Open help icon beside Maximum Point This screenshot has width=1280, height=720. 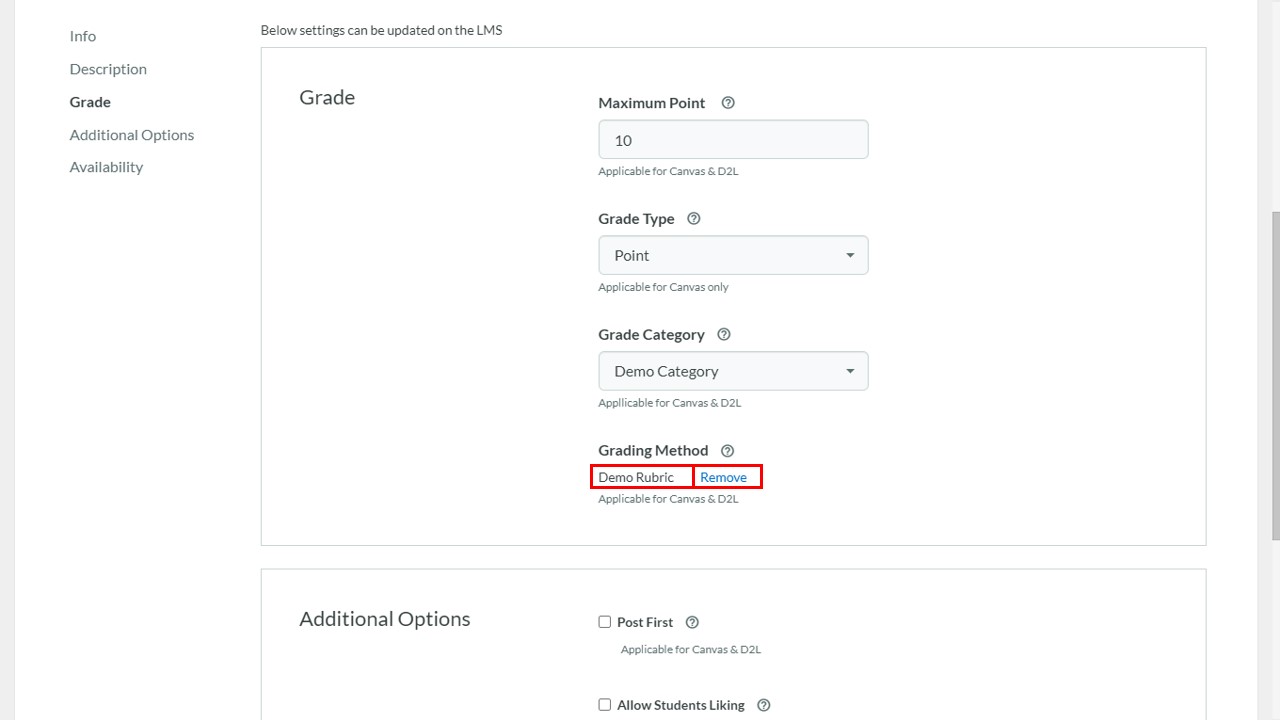coord(728,103)
